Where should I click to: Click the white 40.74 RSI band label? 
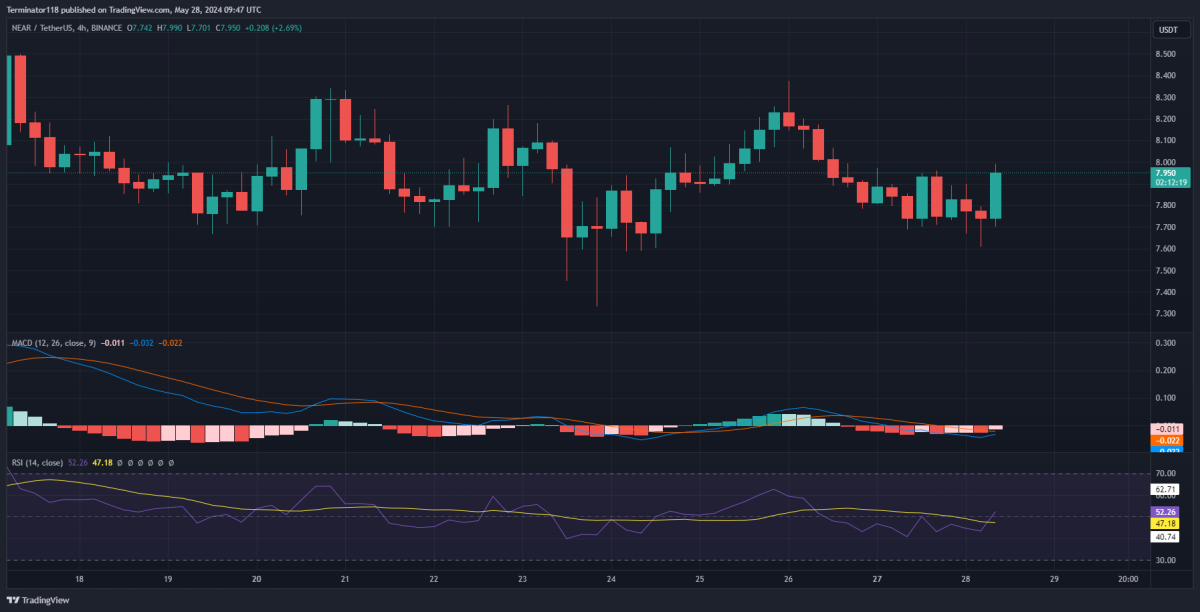(1167, 537)
